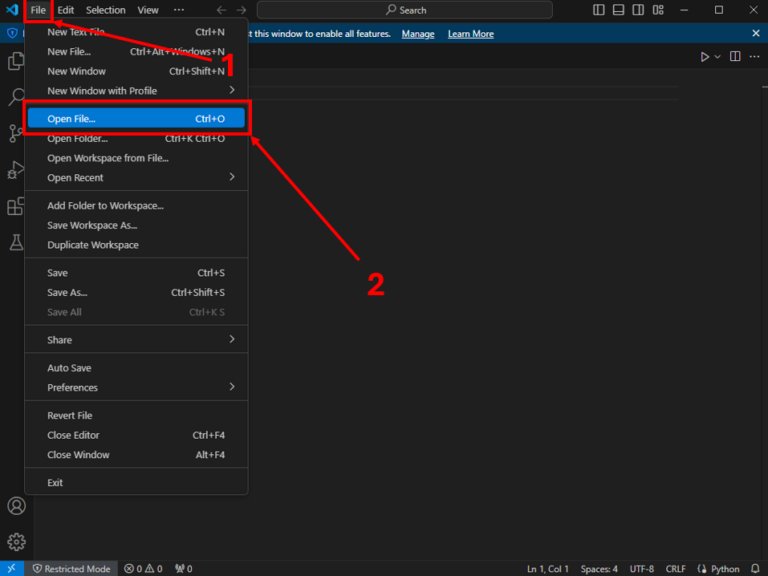Toggle primary side bar layout button
This screenshot has height=576, width=768.
[599, 10]
